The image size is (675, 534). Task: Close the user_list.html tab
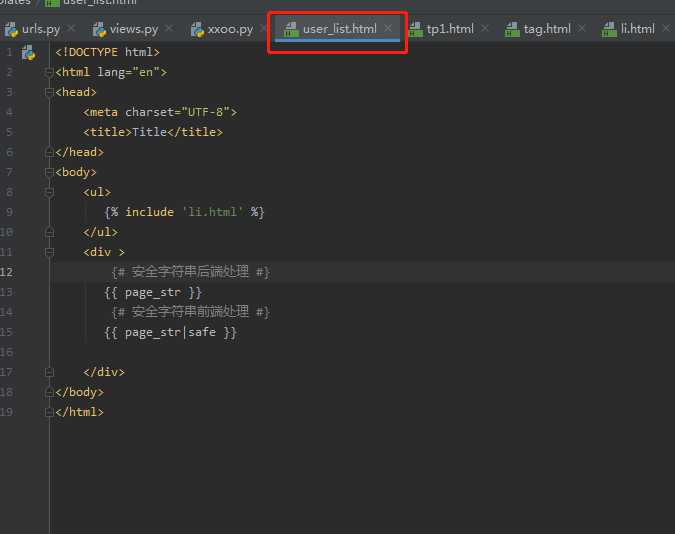click(388, 28)
